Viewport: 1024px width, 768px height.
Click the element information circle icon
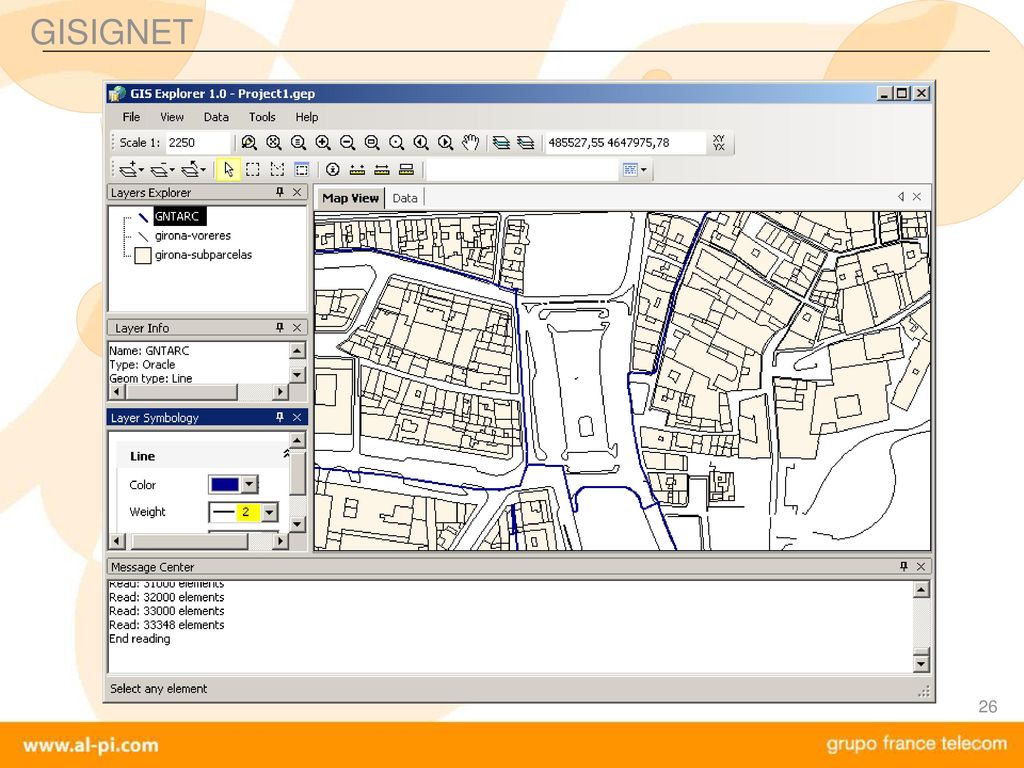(x=332, y=170)
